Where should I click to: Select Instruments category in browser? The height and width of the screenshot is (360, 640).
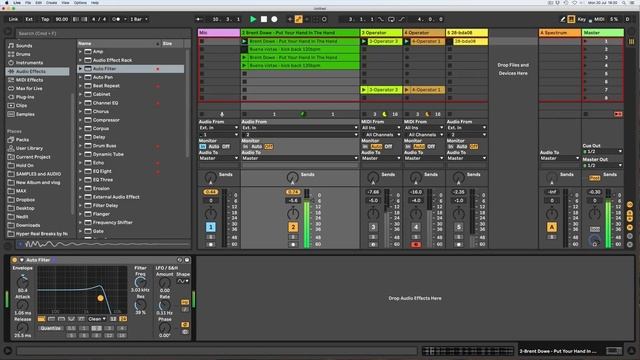point(29,63)
